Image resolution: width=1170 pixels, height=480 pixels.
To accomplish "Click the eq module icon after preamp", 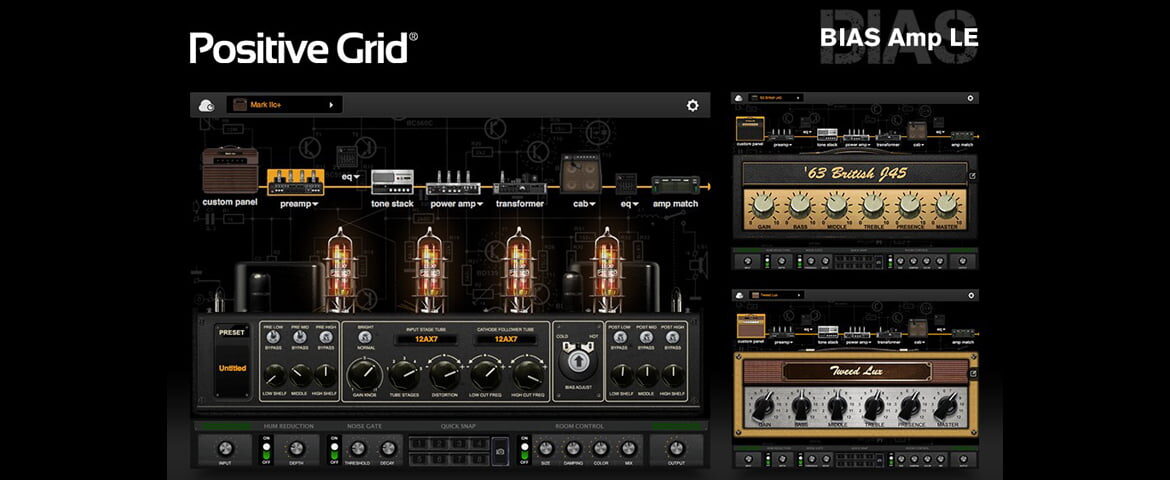I will click(x=346, y=158).
